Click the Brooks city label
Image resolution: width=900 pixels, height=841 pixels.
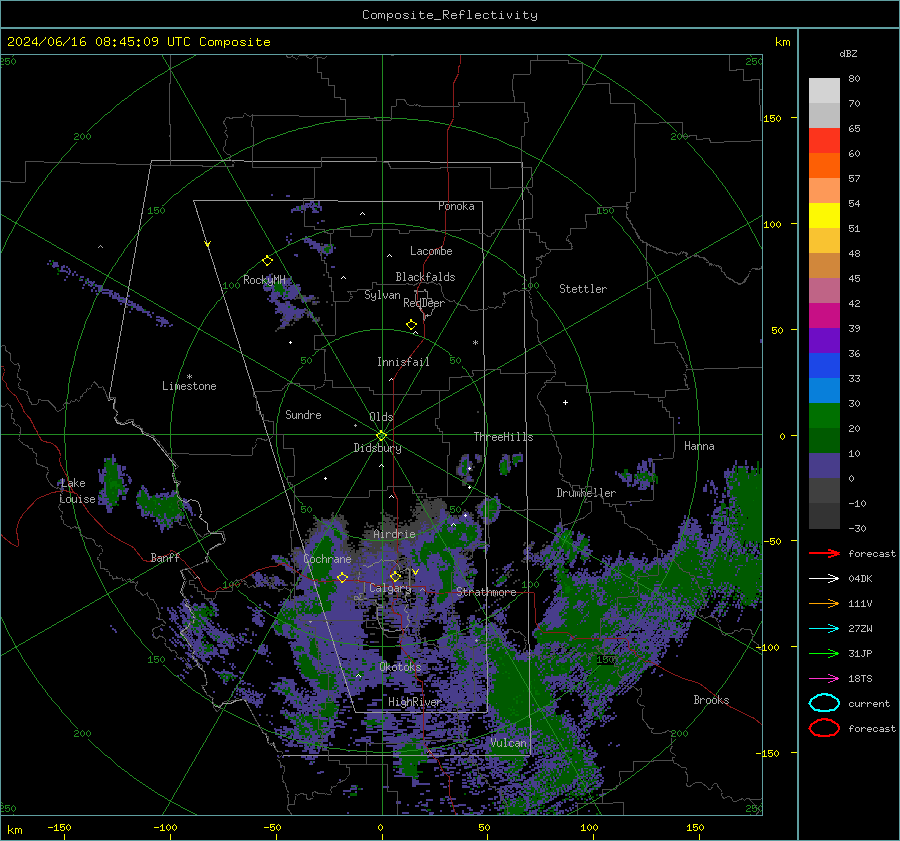coord(711,700)
